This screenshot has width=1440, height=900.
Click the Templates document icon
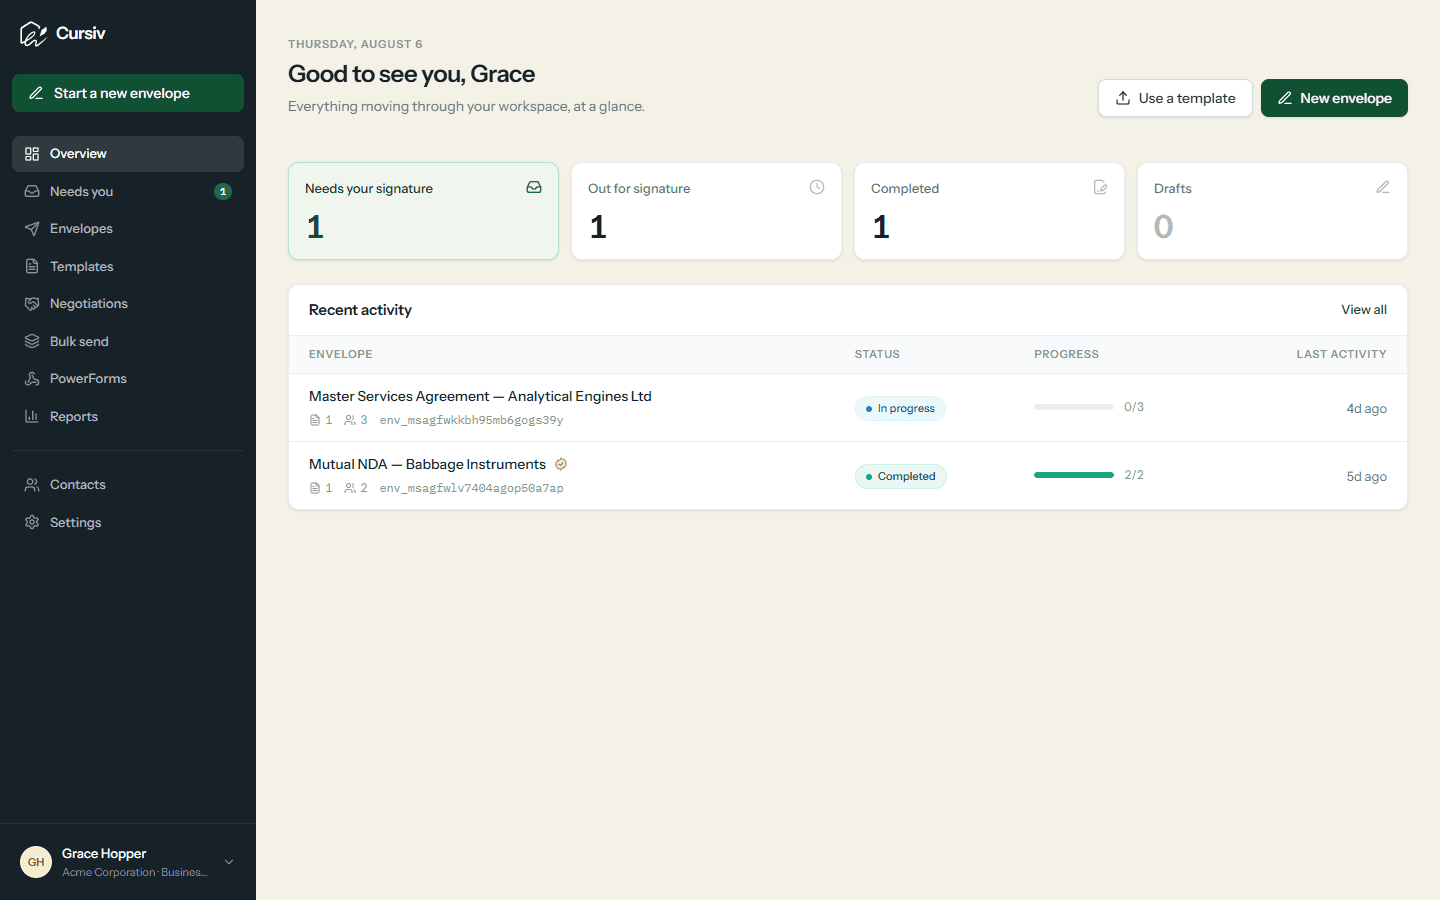click(32, 266)
